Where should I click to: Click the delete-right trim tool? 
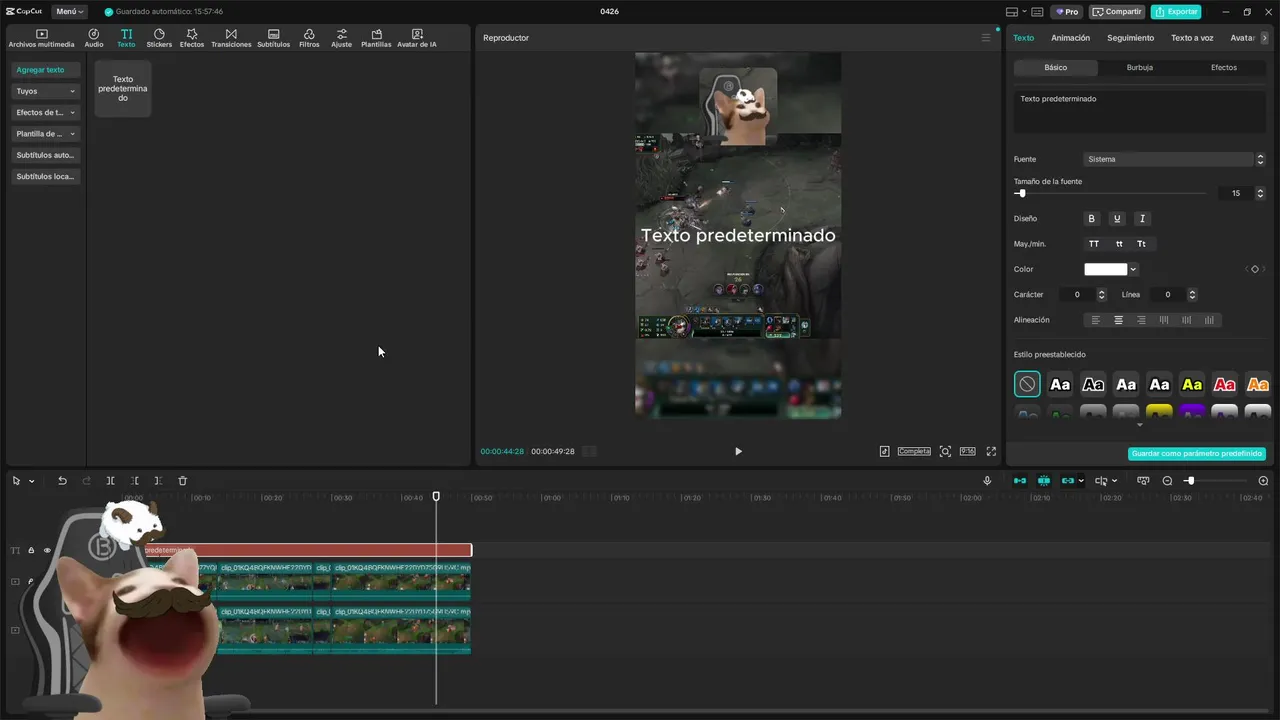tap(158, 481)
